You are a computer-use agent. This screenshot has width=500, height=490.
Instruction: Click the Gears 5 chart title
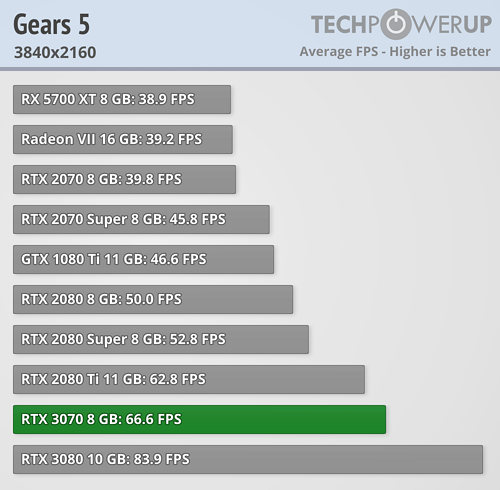pyautogui.click(x=52, y=24)
